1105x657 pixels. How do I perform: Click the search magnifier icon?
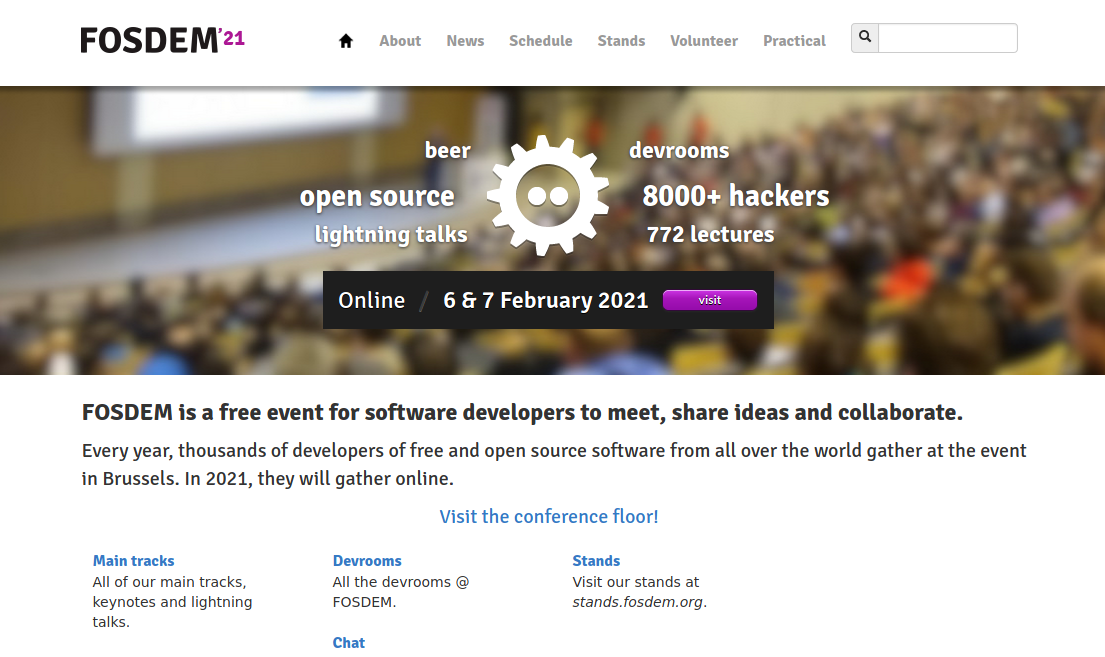click(865, 37)
